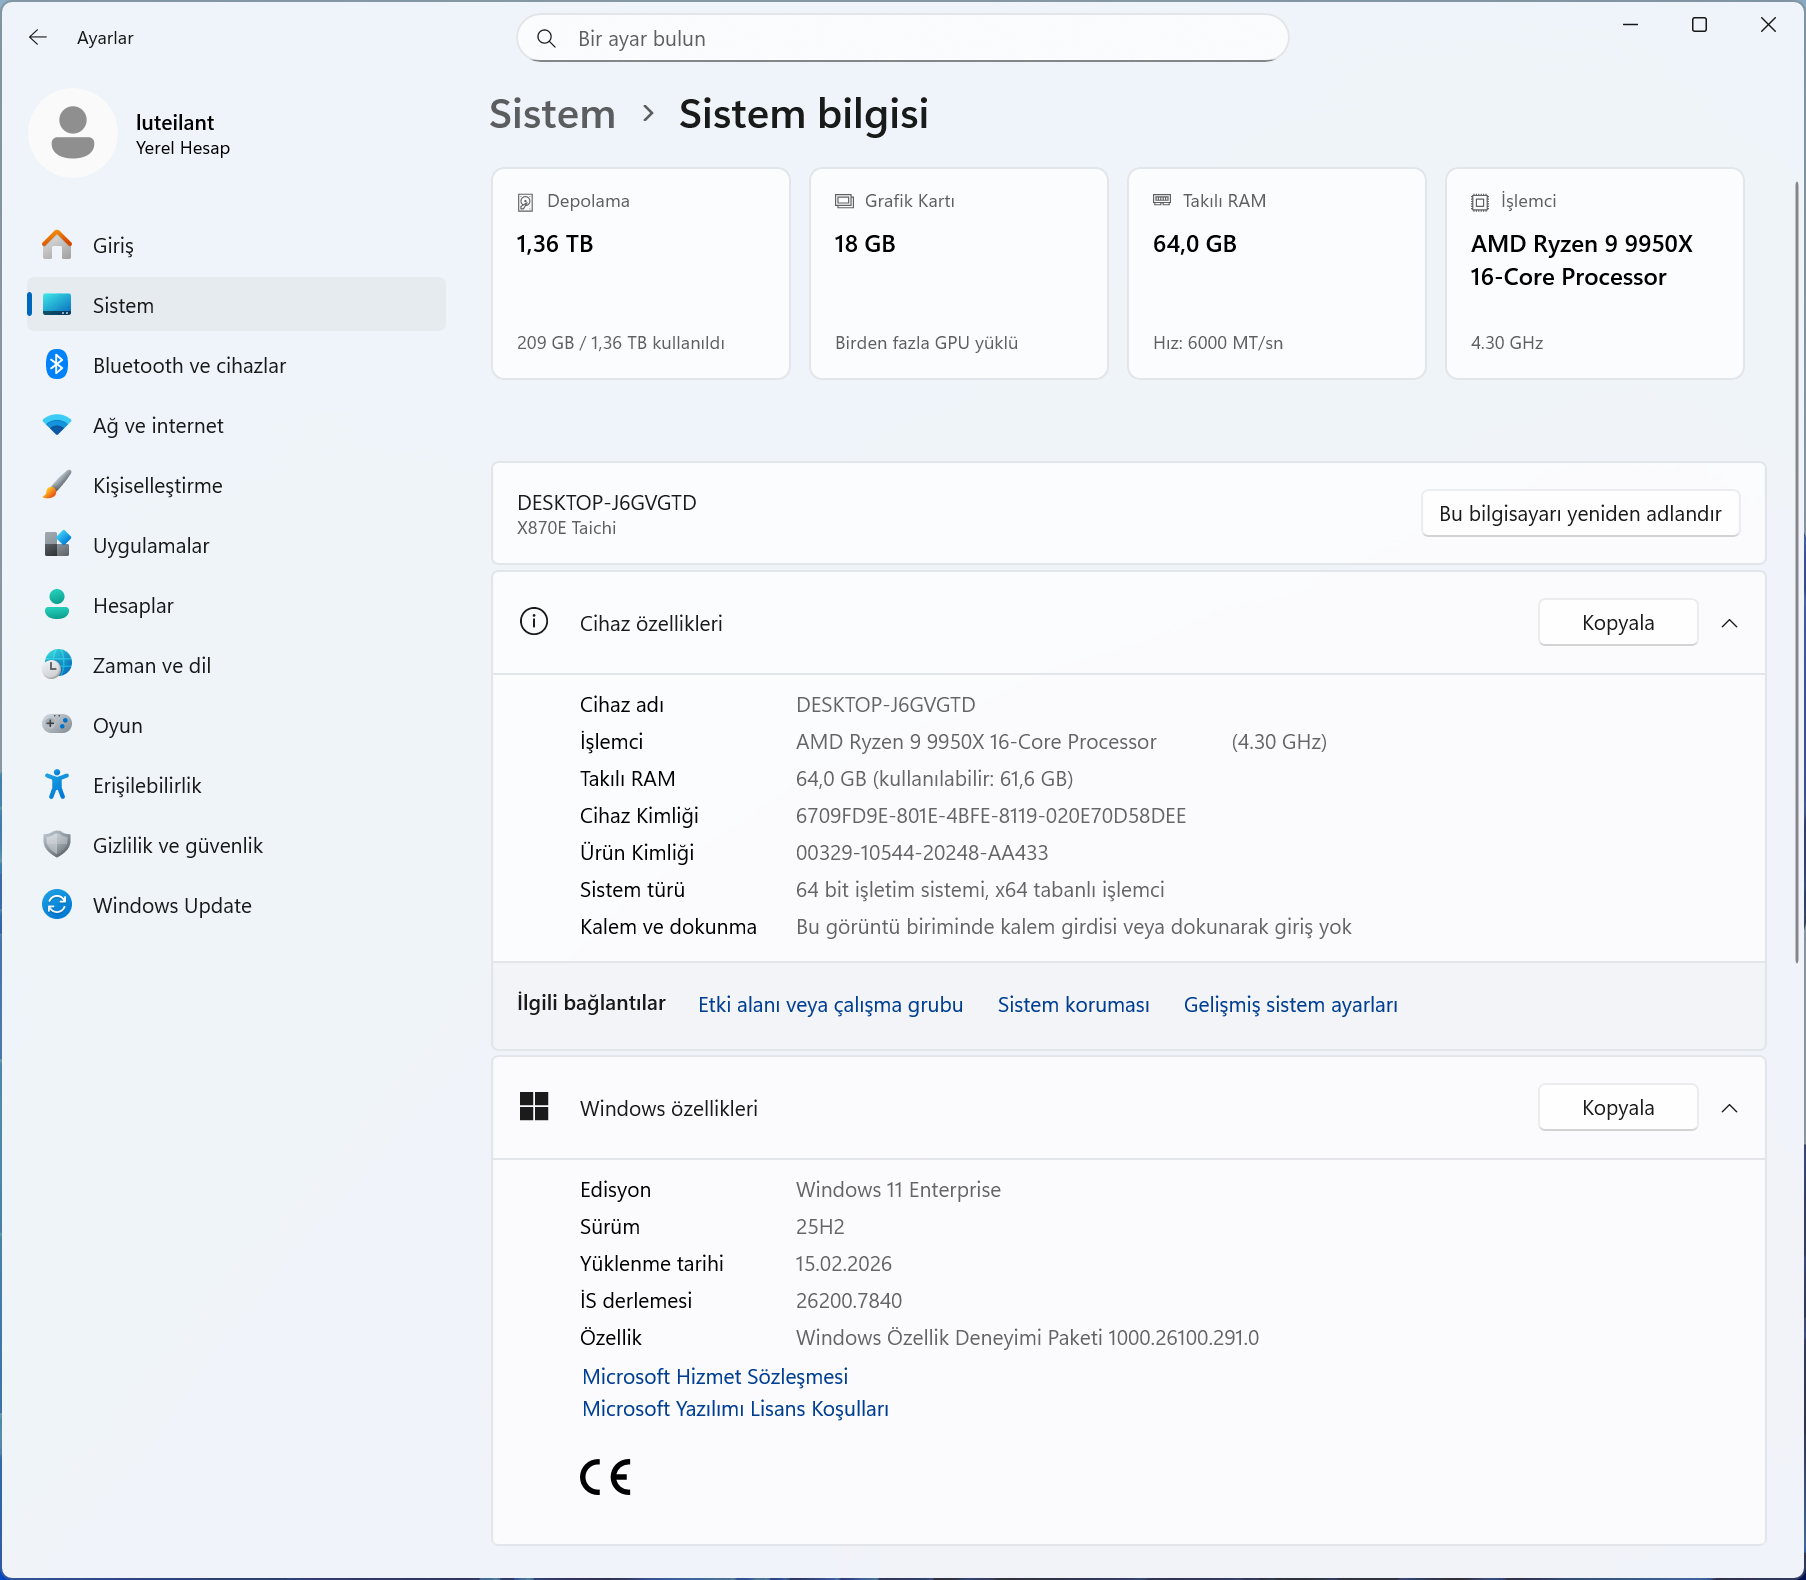Select Hesaplar in sidebar

pos(237,605)
